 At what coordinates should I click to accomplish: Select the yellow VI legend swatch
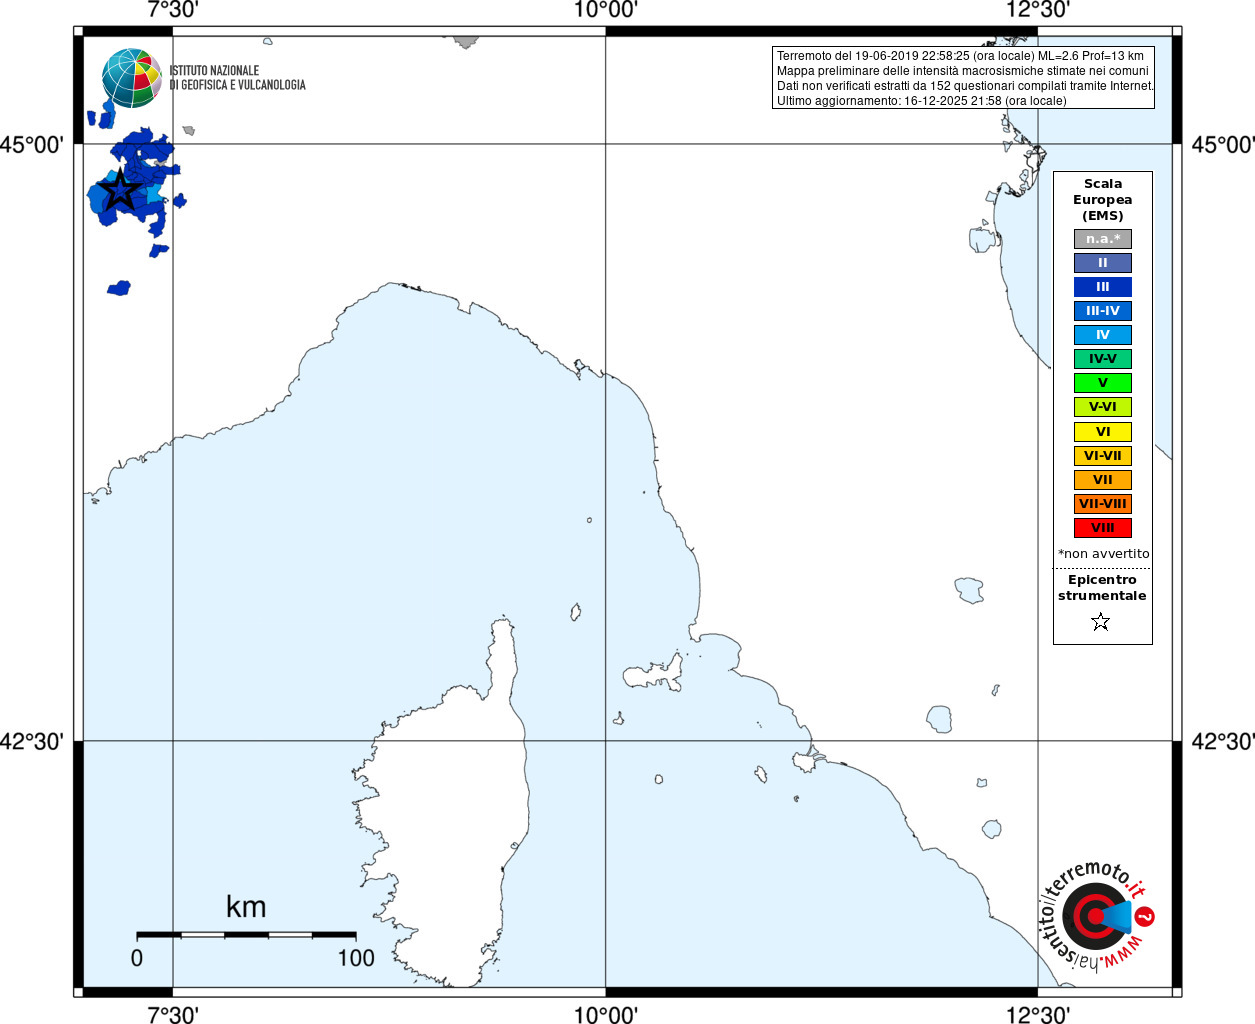(1103, 432)
